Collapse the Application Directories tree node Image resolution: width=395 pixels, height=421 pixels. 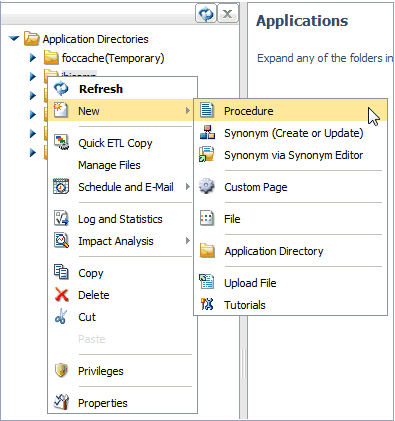[14, 38]
